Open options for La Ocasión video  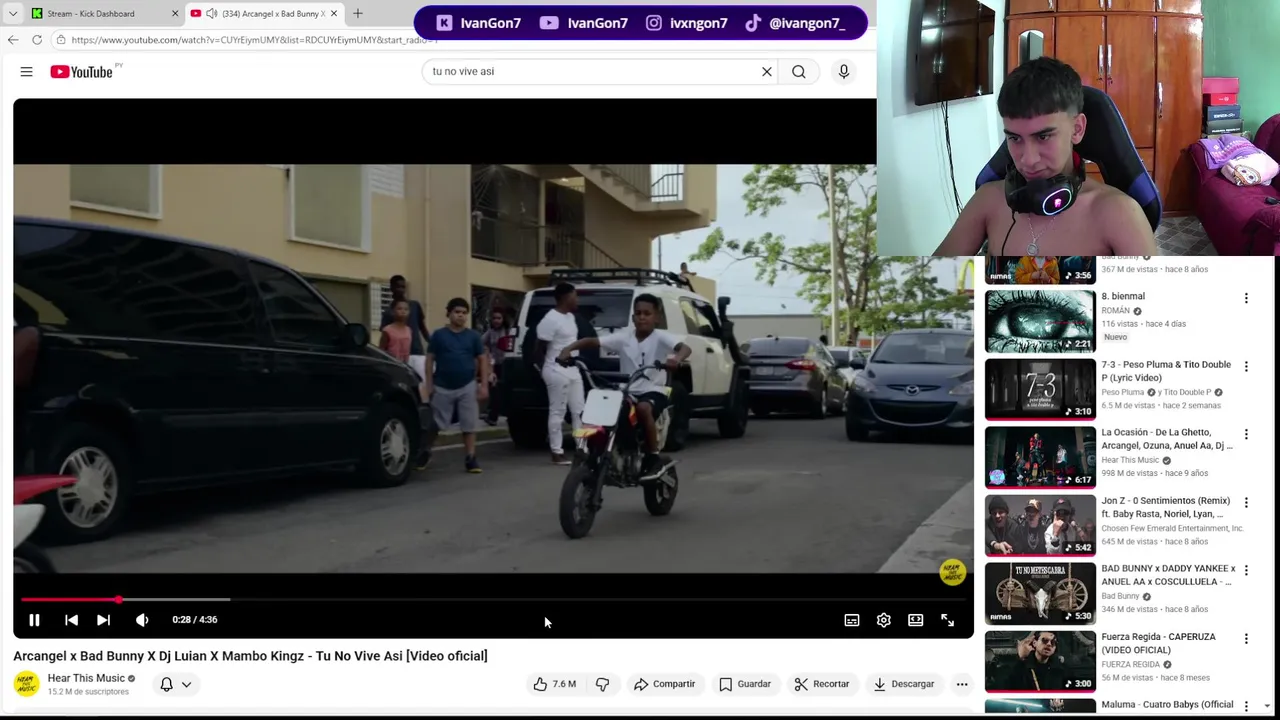1246,434
